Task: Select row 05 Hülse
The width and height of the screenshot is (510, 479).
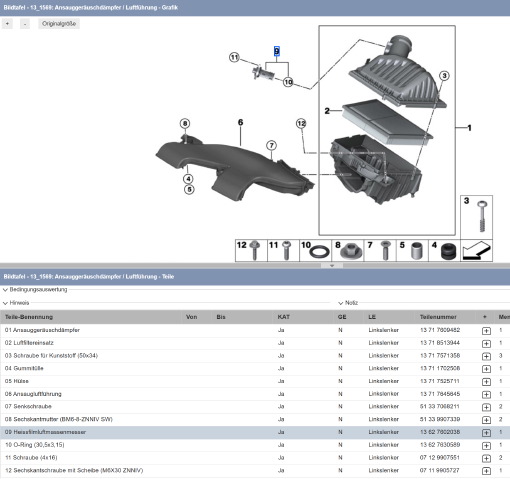Action: pyautogui.click(x=255, y=381)
